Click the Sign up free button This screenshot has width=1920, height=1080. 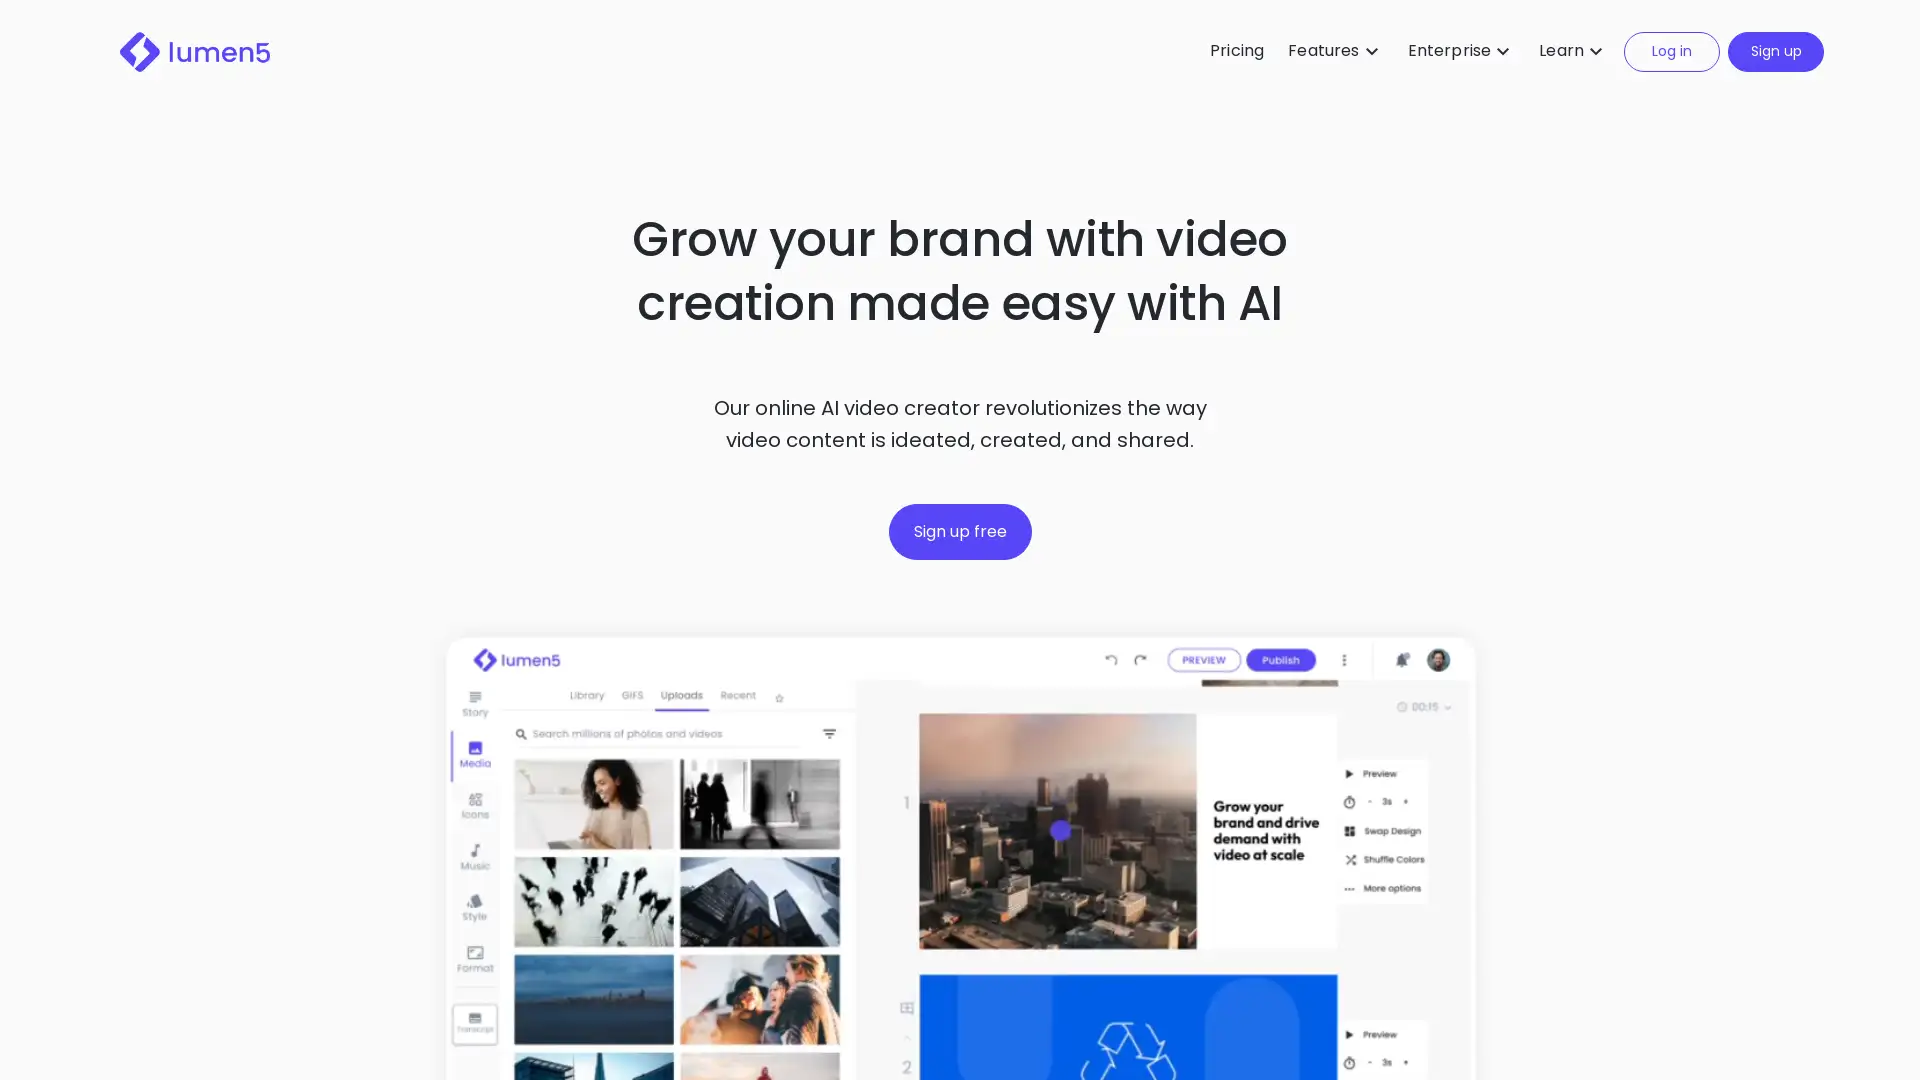tap(960, 531)
